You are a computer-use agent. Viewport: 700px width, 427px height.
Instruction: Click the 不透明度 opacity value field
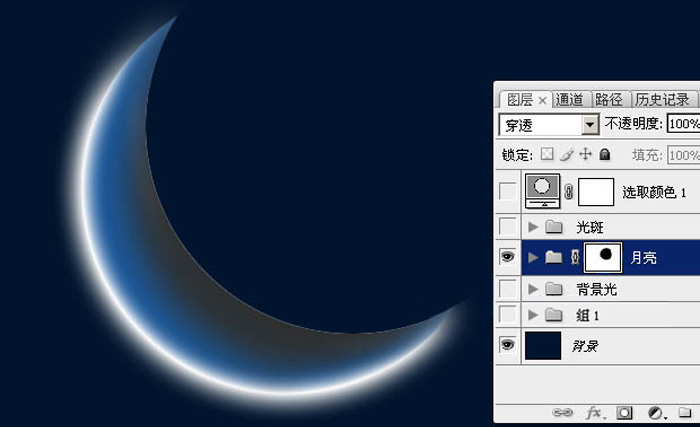coord(683,125)
